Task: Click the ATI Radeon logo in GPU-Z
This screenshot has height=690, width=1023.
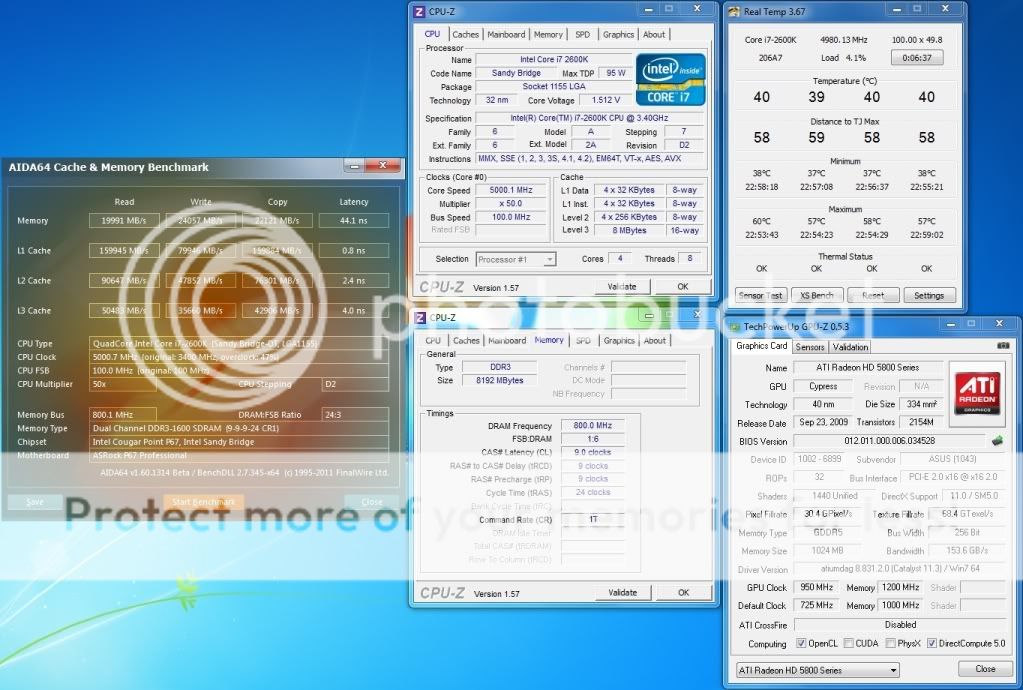Action: (x=976, y=392)
